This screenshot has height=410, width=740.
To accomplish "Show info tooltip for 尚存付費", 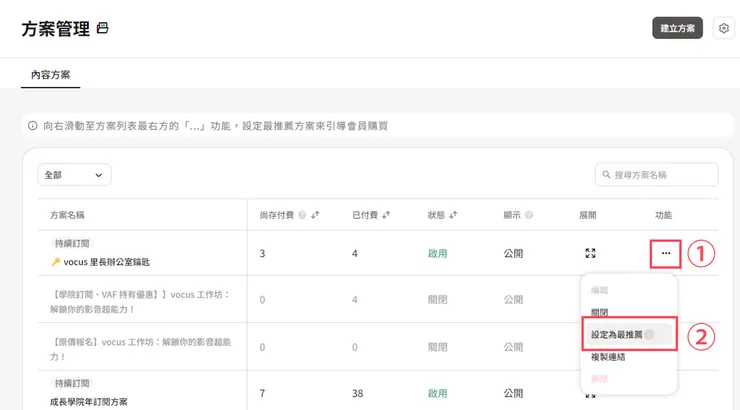I will click(302, 215).
